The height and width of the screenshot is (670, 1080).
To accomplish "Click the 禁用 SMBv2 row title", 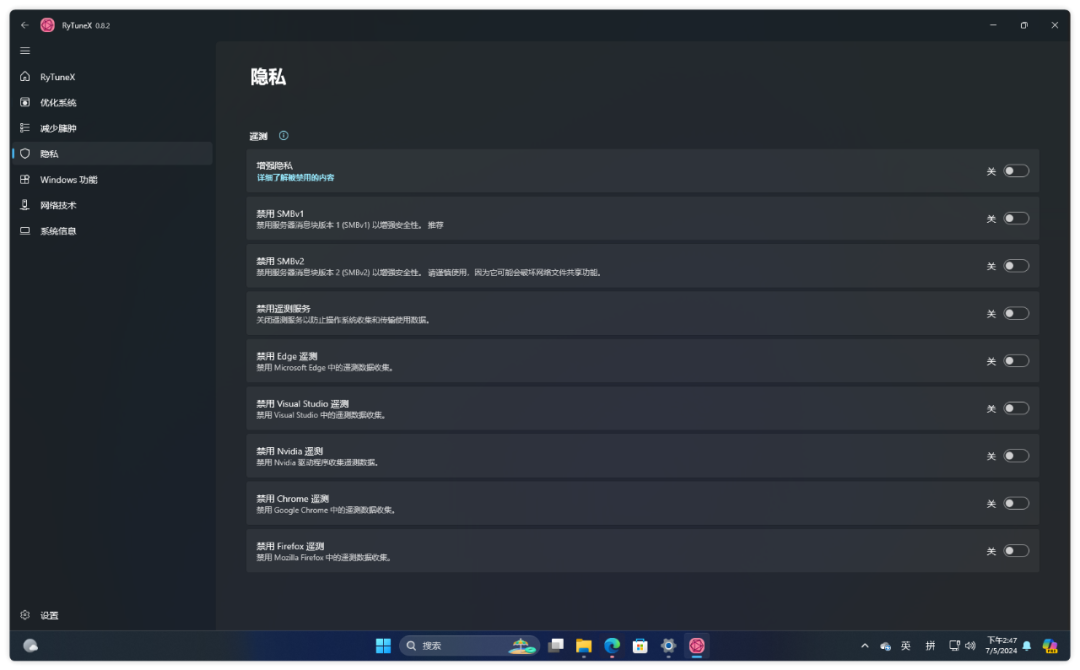I will [280, 261].
